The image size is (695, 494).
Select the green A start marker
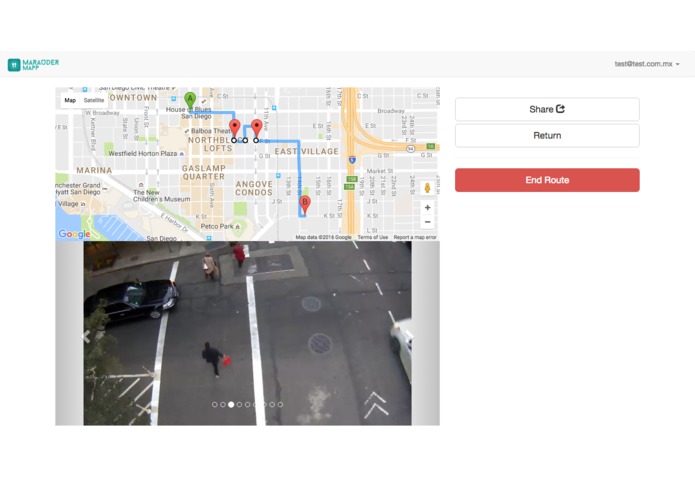[190, 101]
